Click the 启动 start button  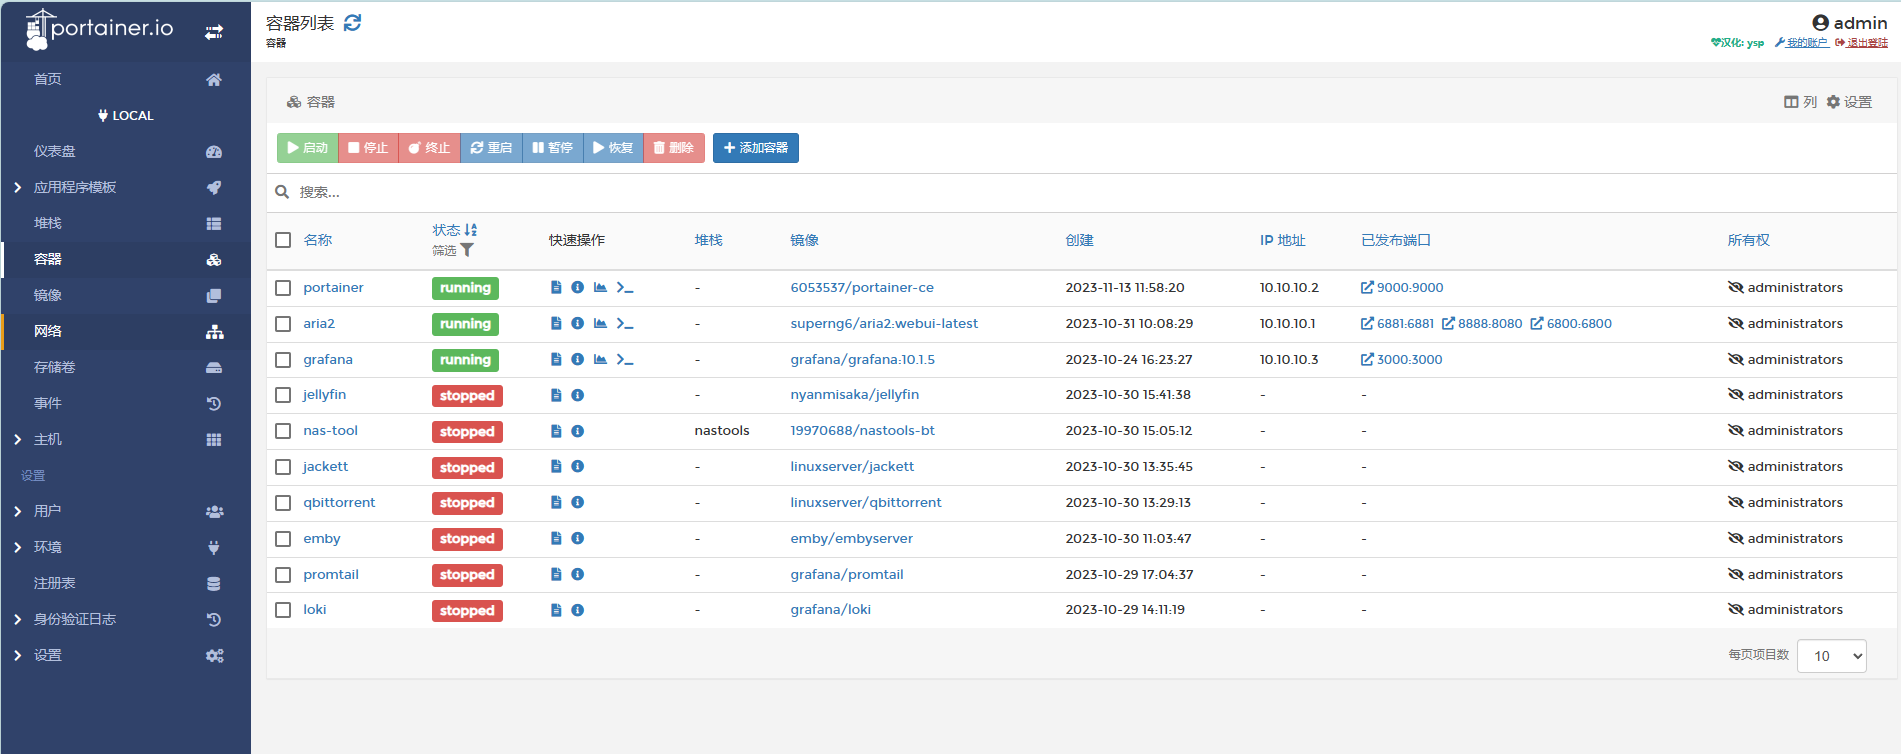click(x=308, y=148)
